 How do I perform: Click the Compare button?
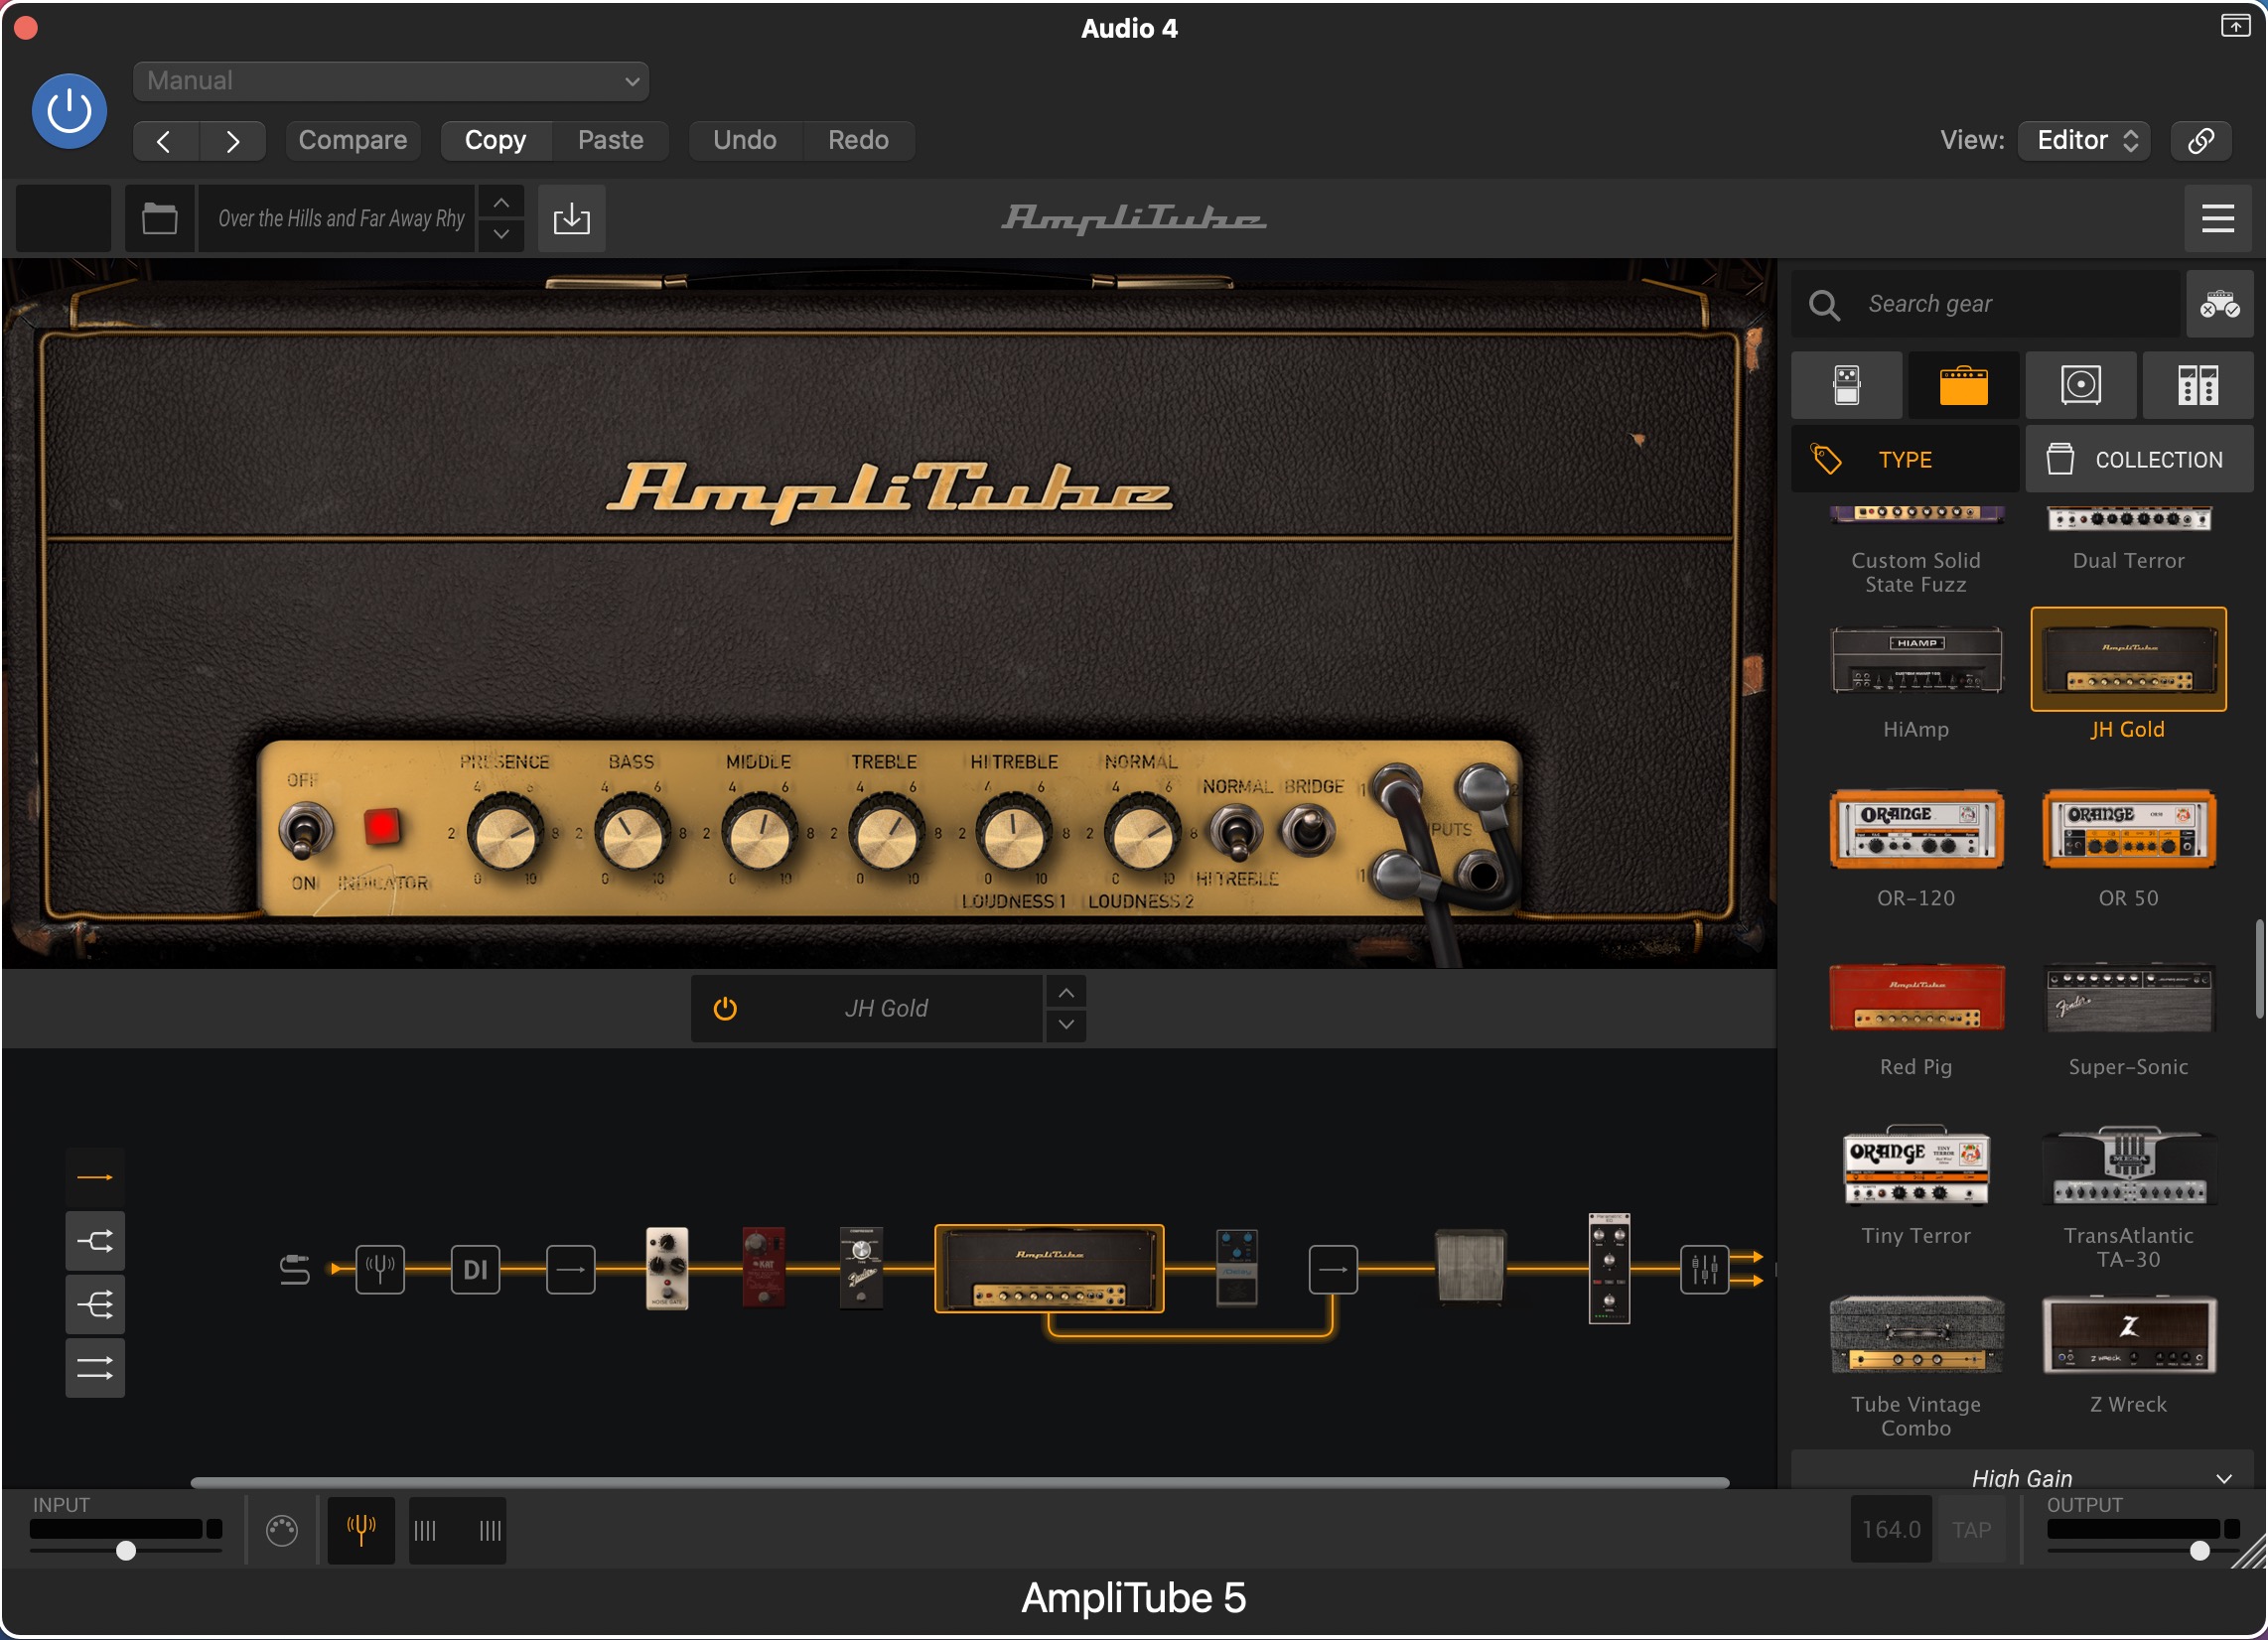(x=353, y=140)
